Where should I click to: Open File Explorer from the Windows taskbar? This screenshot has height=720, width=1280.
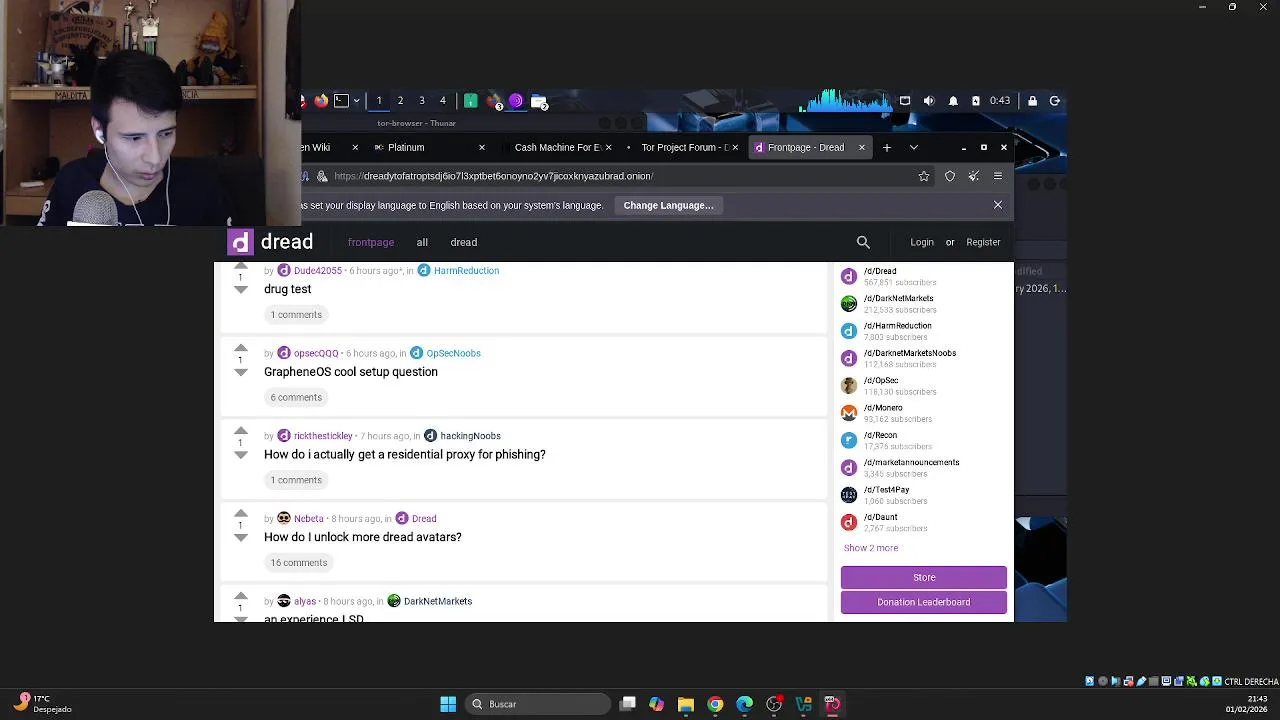point(686,704)
